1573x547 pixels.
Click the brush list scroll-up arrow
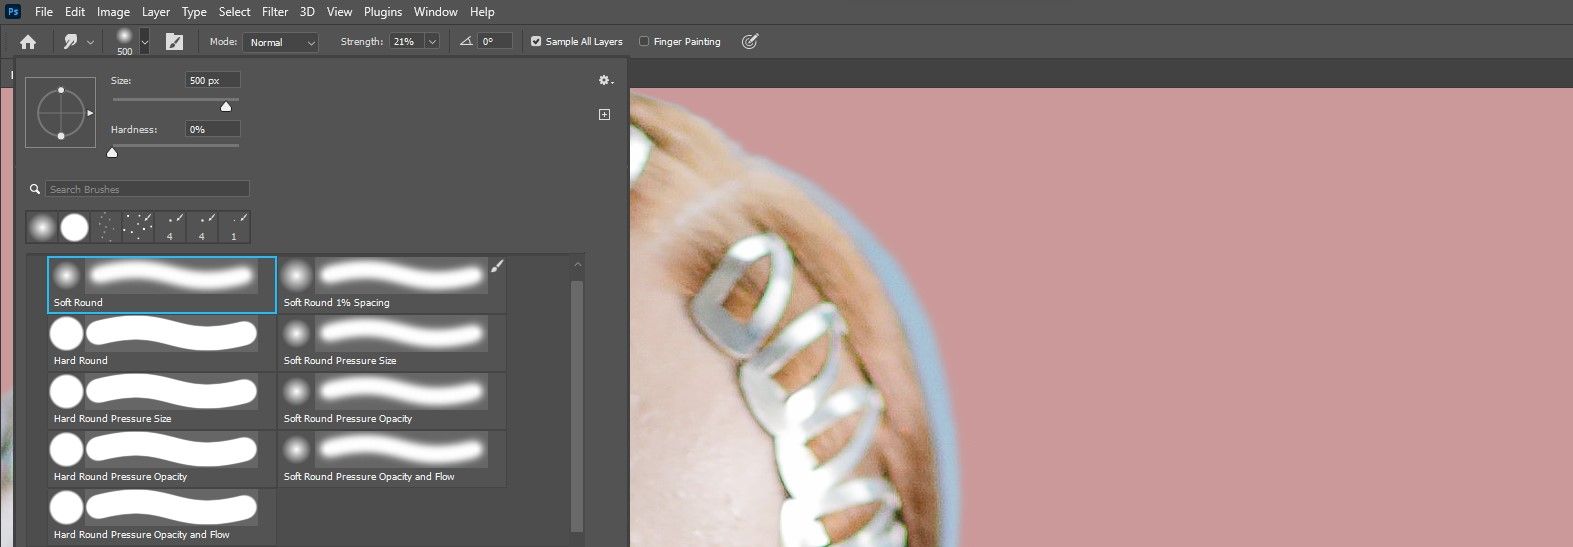(x=577, y=265)
